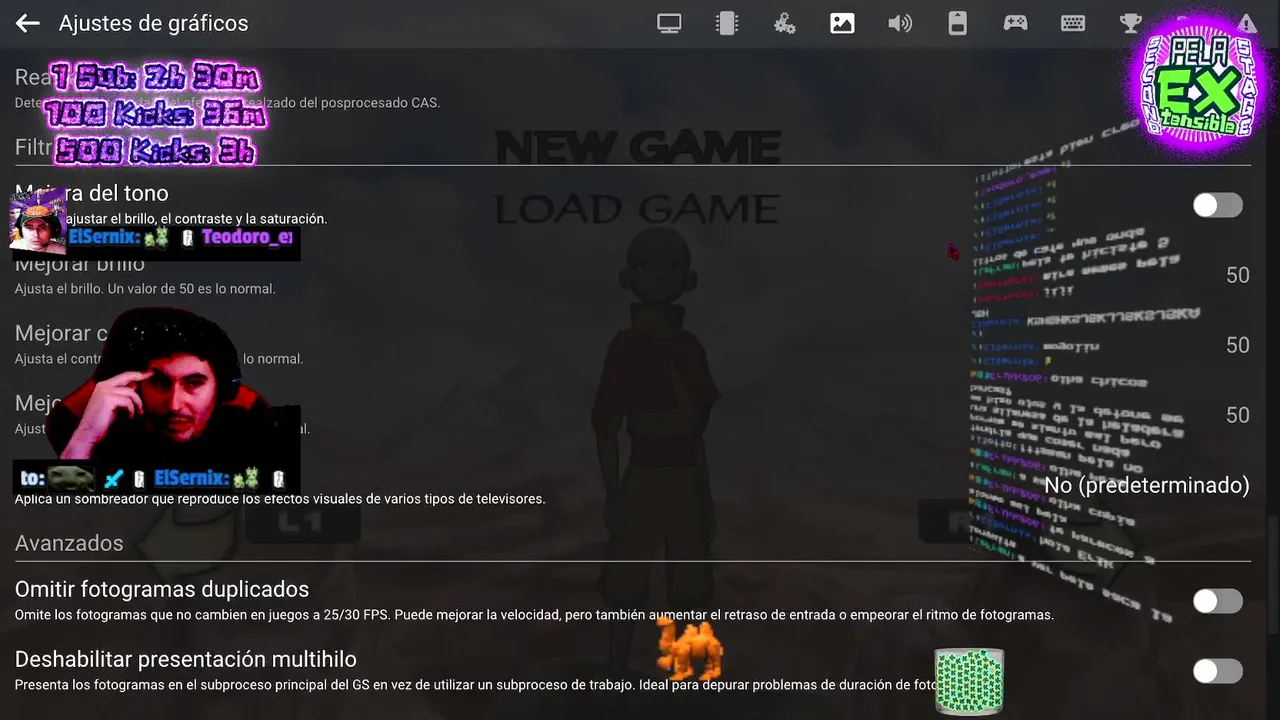
Task: Open the audio speaker settings icon
Action: (900, 23)
